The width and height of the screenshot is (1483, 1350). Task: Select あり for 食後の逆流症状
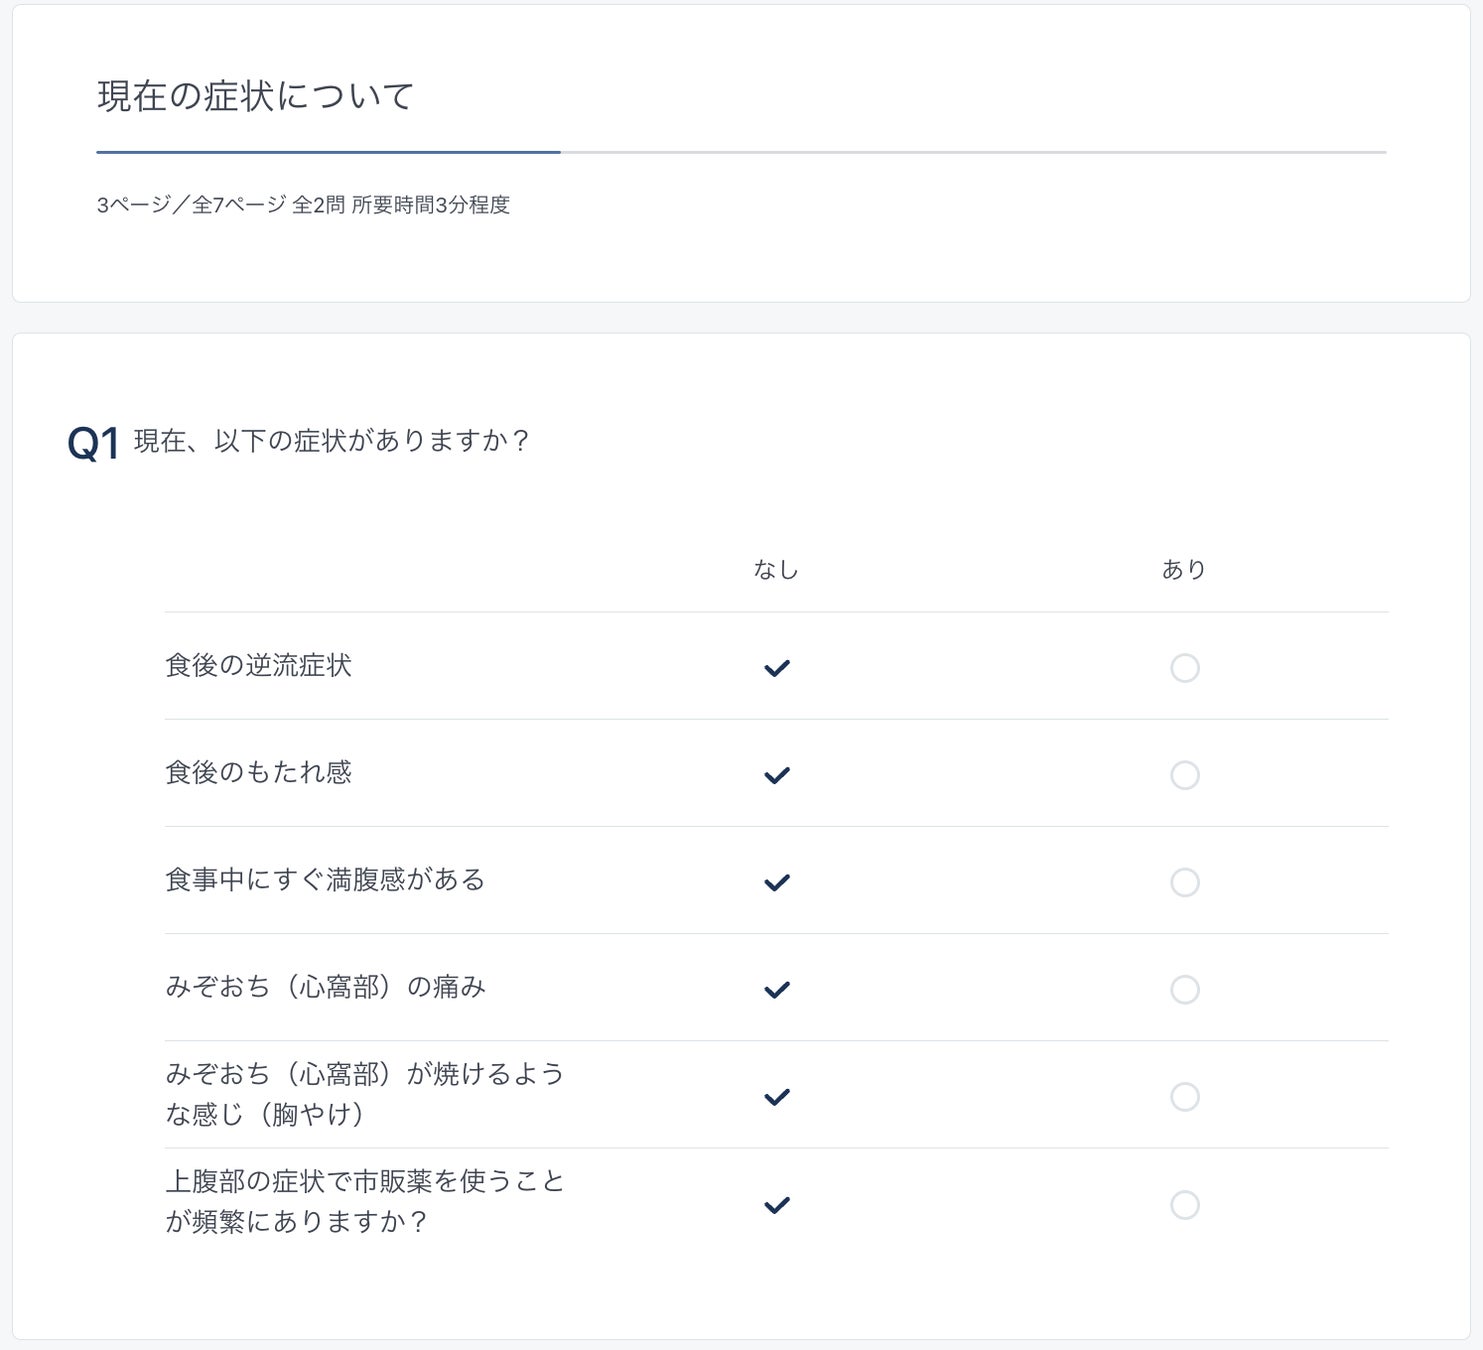pos(1184,668)
